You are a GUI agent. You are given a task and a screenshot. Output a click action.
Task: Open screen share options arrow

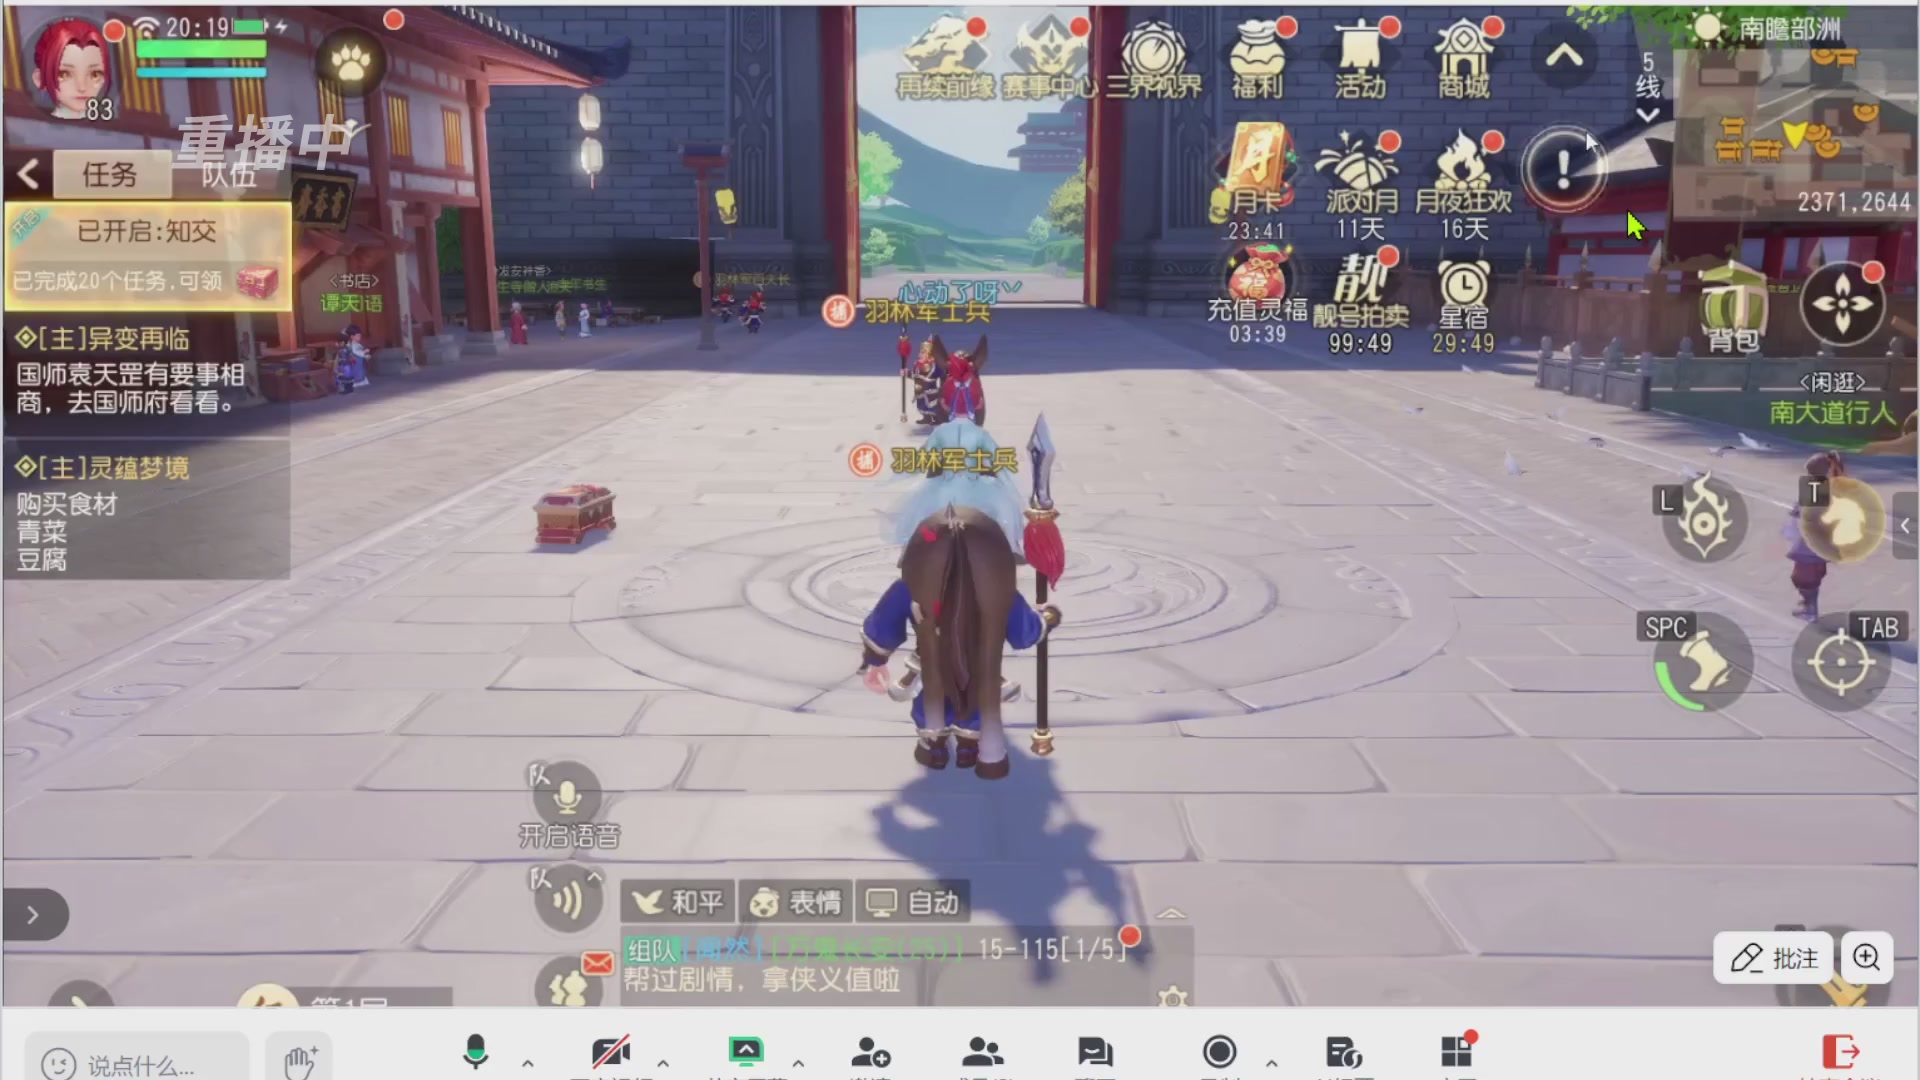(x=798, y=1063)
